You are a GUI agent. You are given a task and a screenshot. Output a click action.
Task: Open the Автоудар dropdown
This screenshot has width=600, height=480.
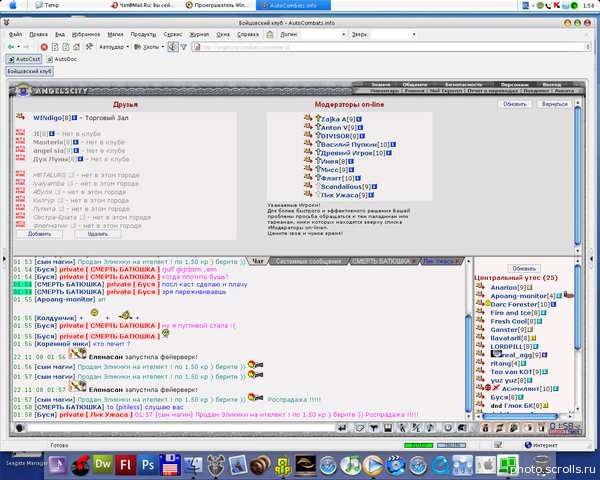[x=114, y=47]
